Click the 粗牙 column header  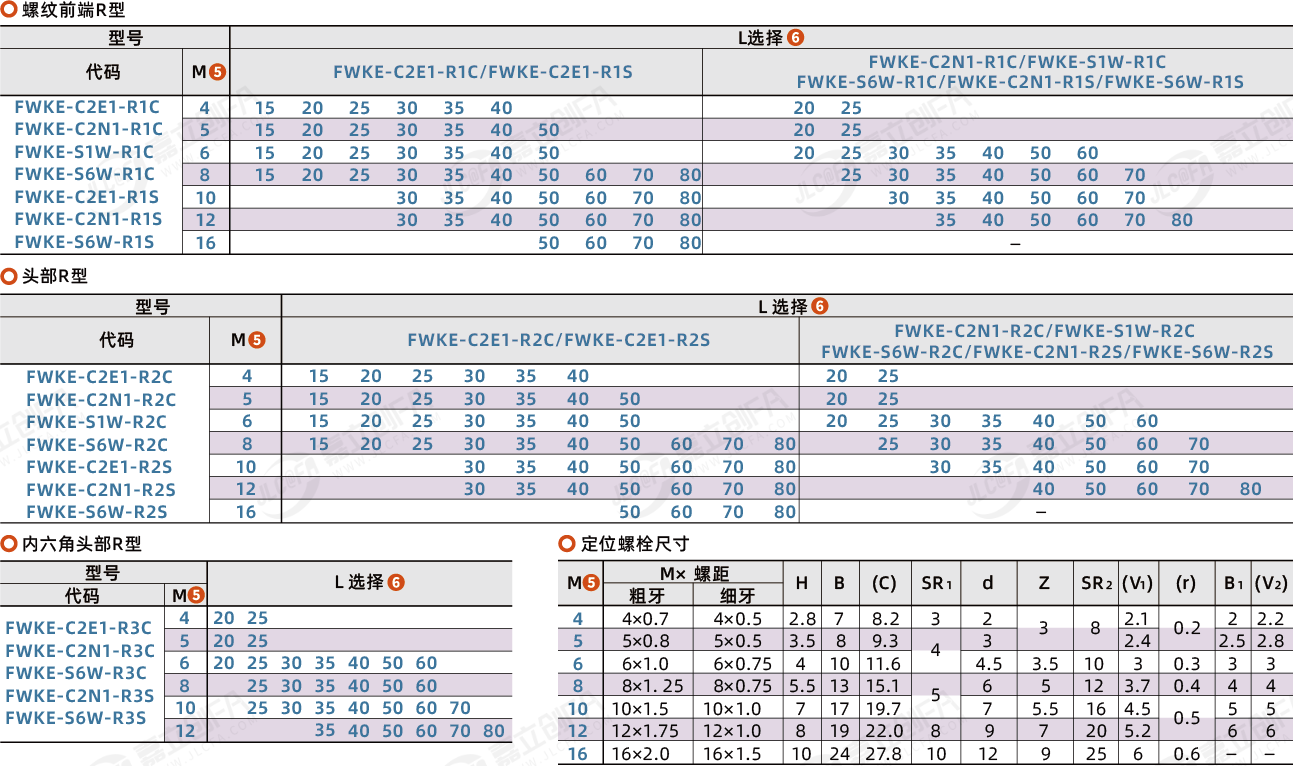(646, 596)
